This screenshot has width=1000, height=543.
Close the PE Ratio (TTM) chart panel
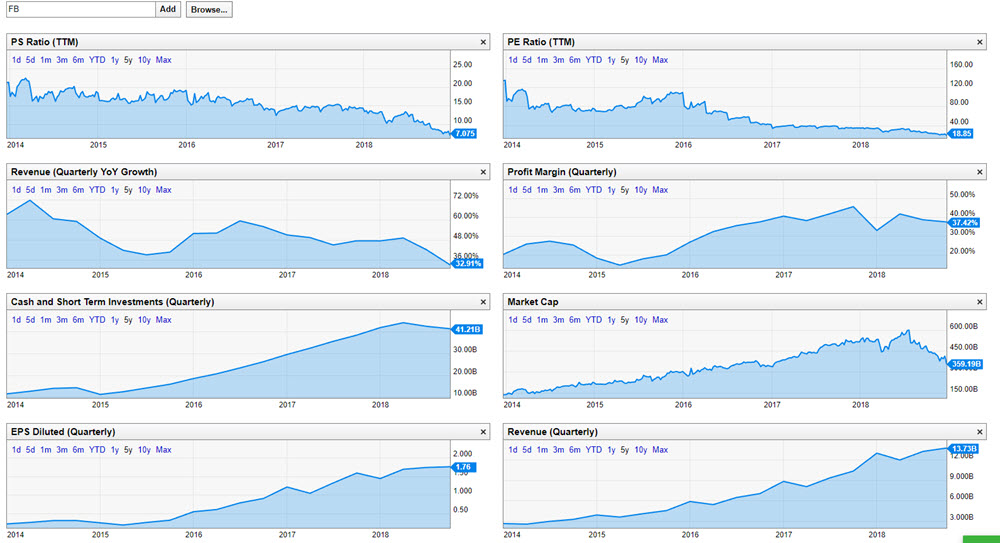pos(980,42)
